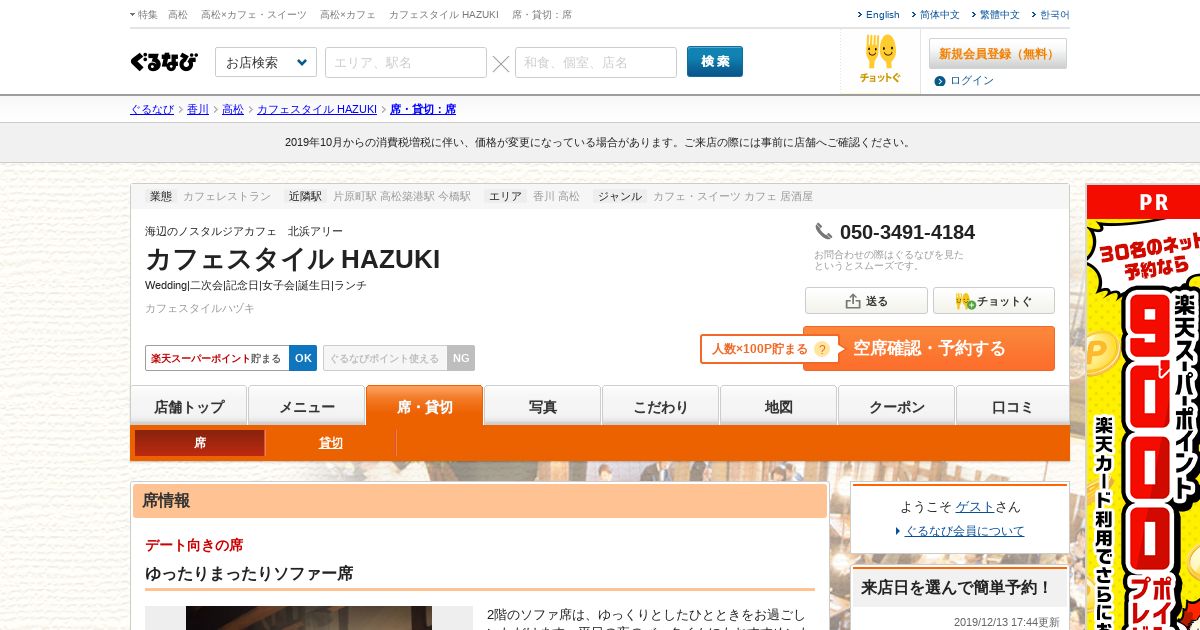Switch language to 繁體中文
The image size is (1200, 630).
pyautogui.click(x=999, y=15)
